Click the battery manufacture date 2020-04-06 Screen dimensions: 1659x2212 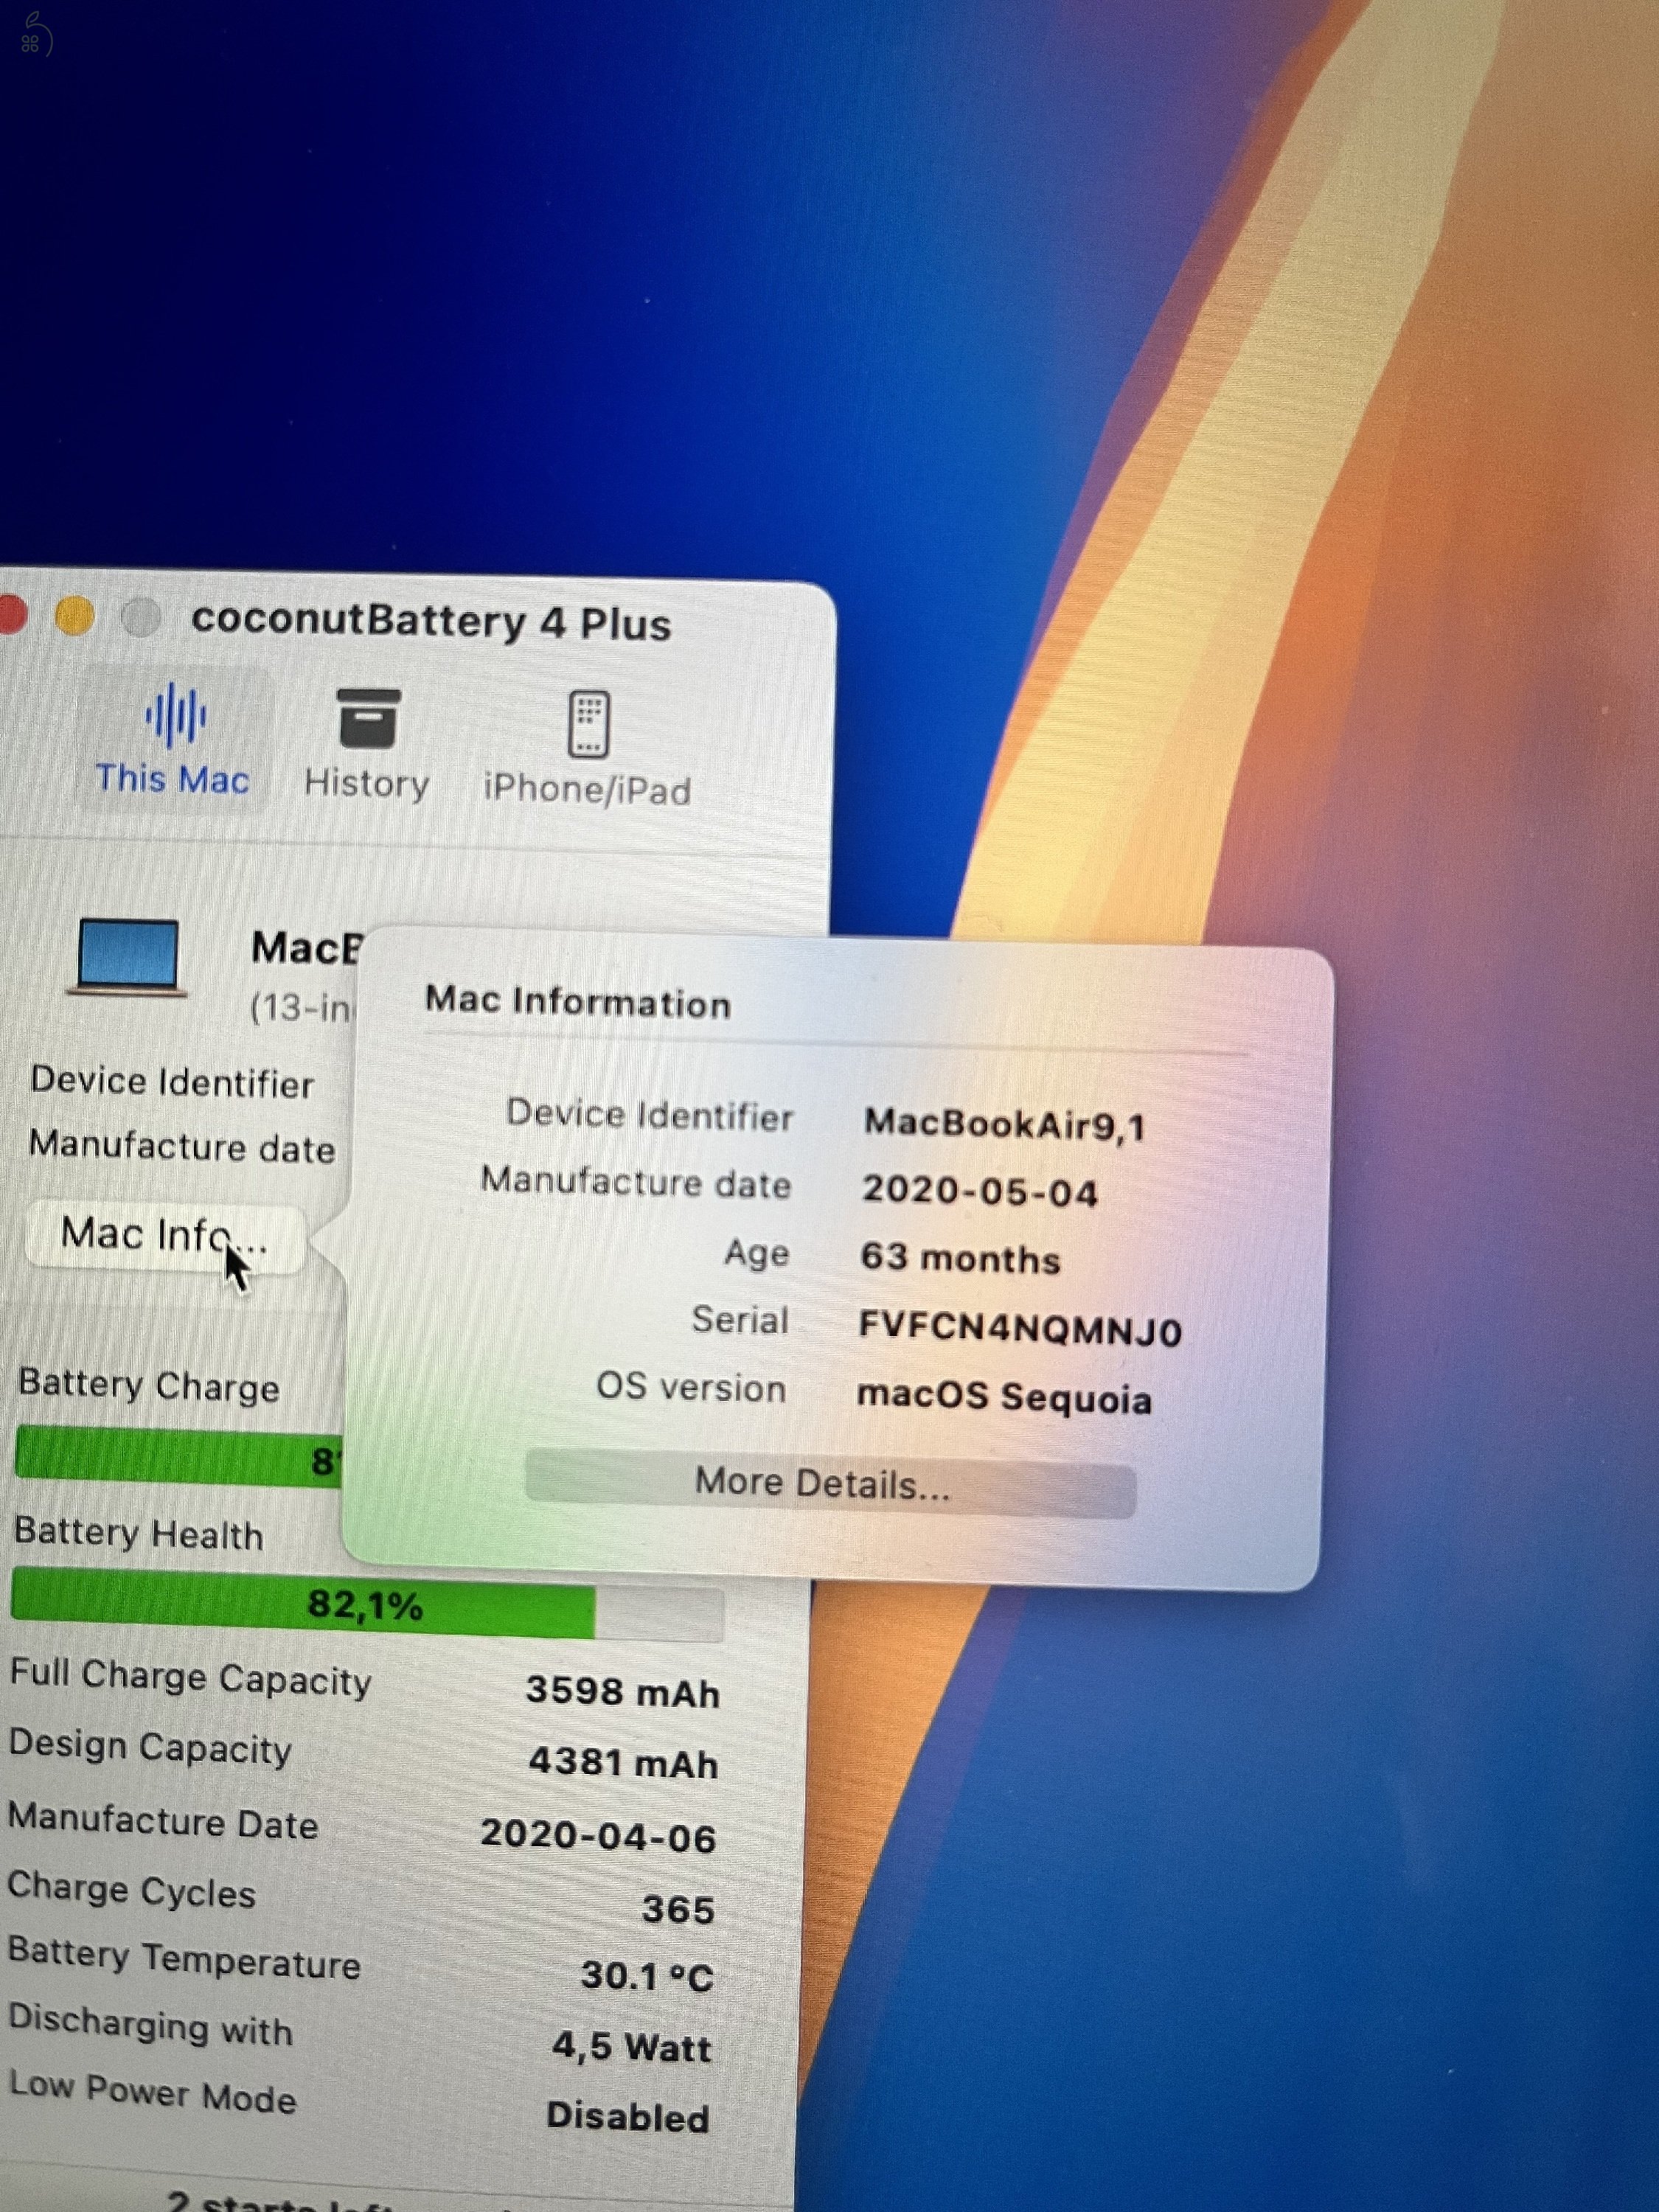[598, 1835]
